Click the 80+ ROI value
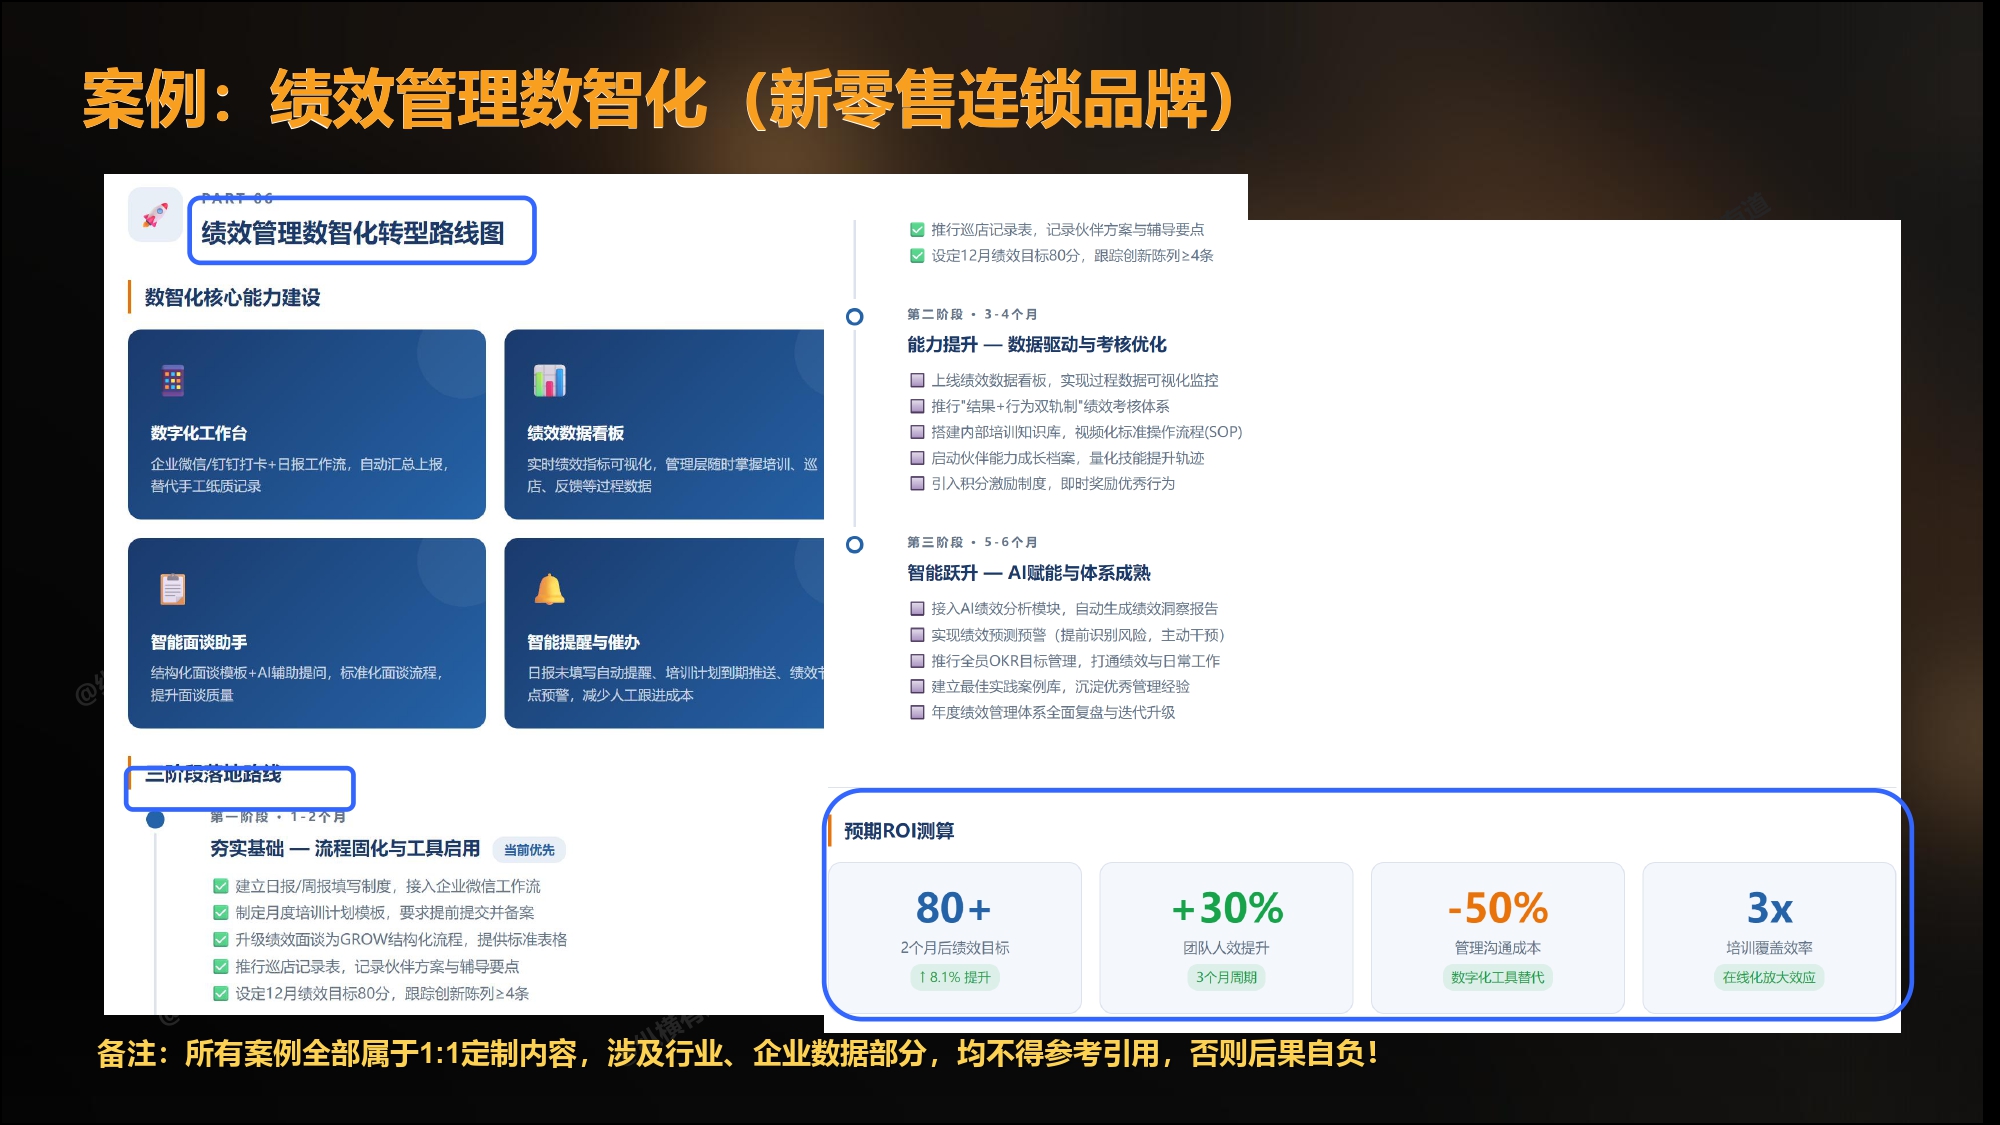This screenshot has height=1125, width=2000. pyautogui.click(x=954, y=908)
